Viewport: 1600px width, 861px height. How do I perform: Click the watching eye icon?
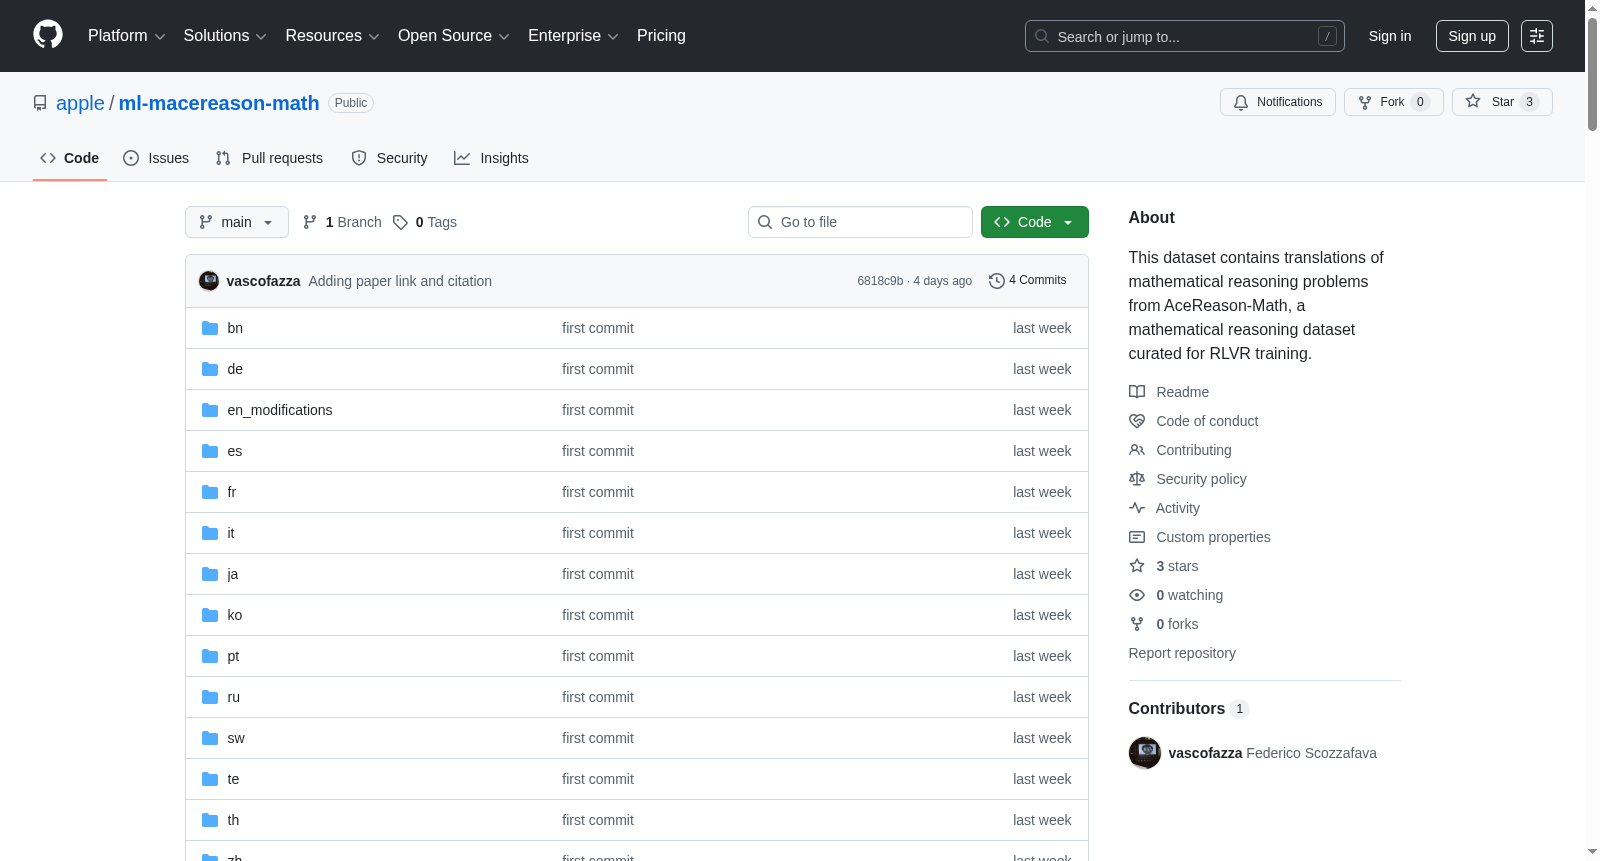click(x=1137, y=595)
